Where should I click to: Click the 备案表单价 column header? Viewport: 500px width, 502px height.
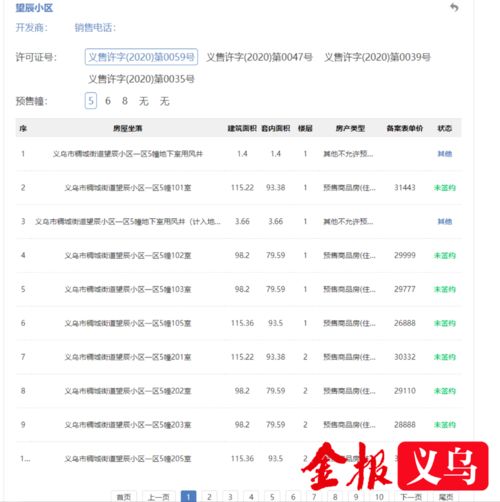[x=405, y=128]
